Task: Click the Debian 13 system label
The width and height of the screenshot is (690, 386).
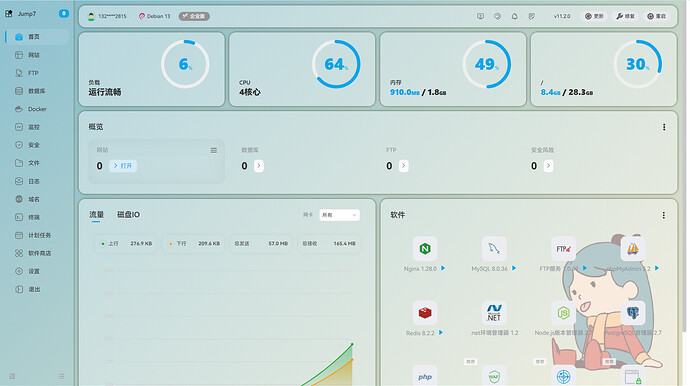Action: click(154, 16)
